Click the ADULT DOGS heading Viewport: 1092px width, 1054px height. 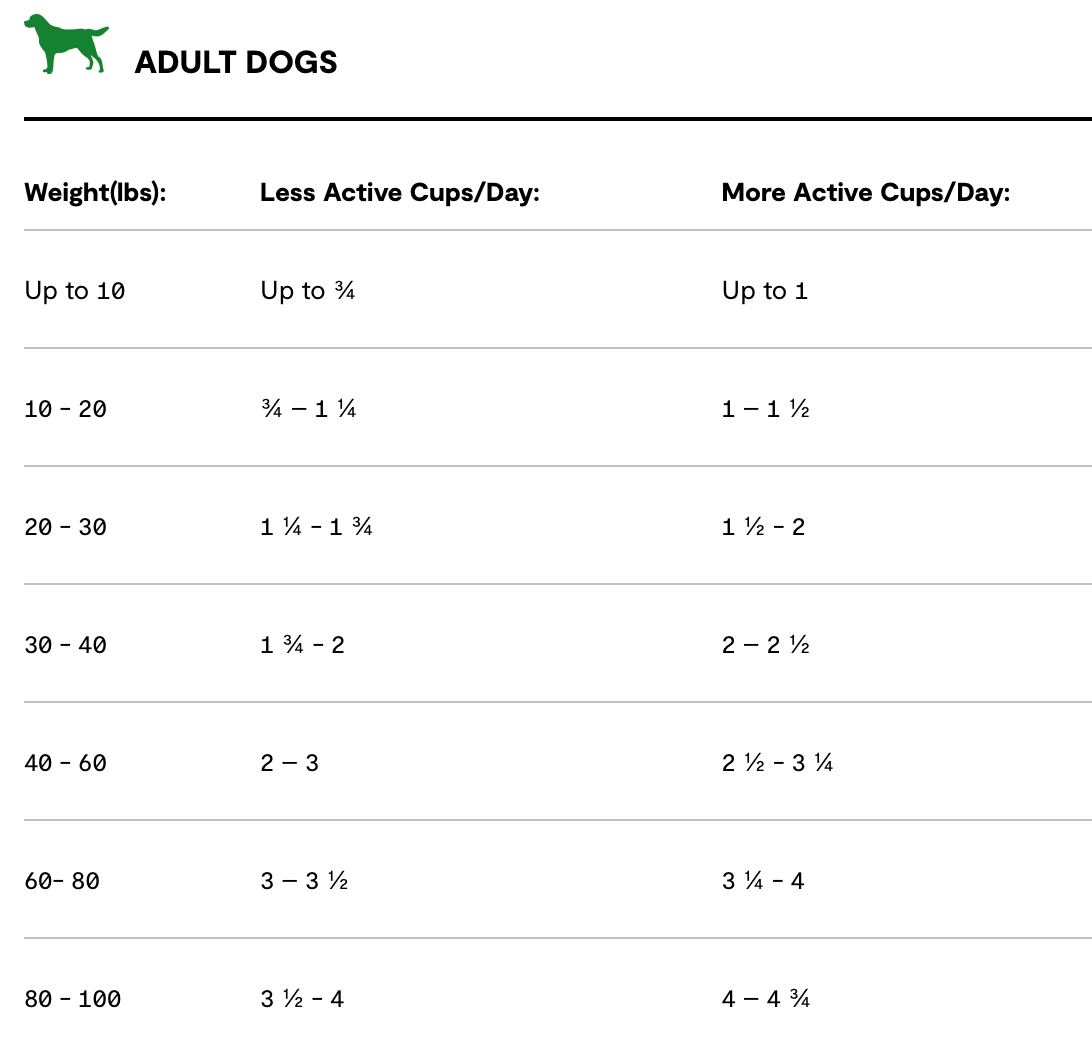click(236, 62)
